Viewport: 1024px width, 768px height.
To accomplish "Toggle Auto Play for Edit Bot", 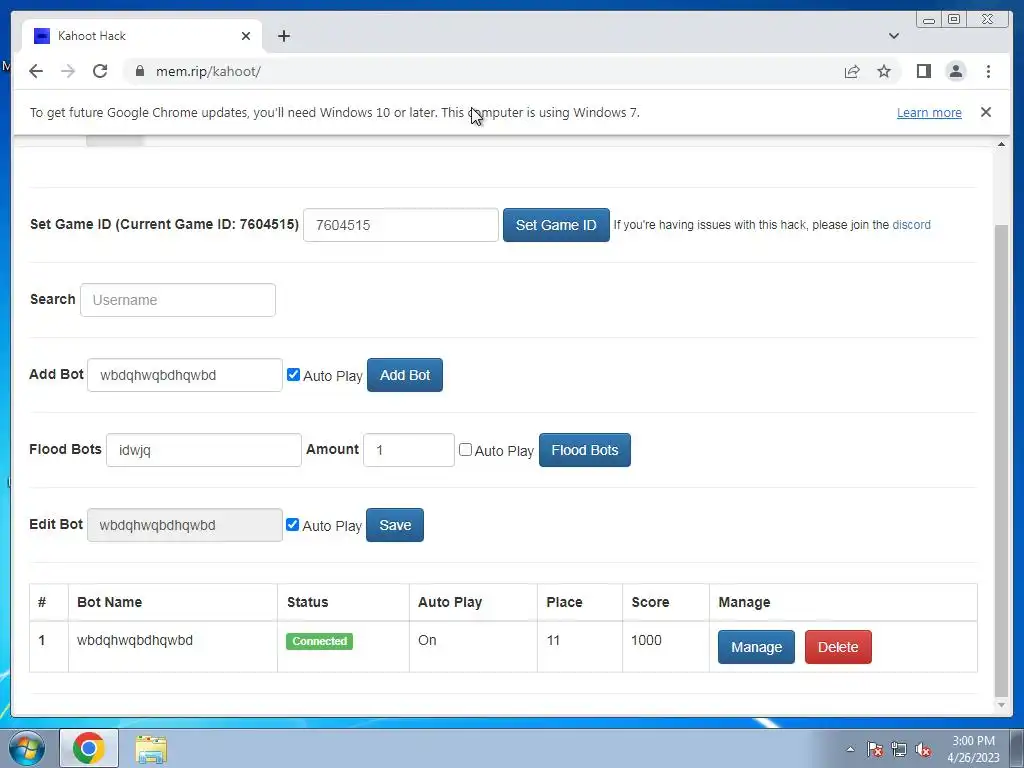I will pos(293,524).
